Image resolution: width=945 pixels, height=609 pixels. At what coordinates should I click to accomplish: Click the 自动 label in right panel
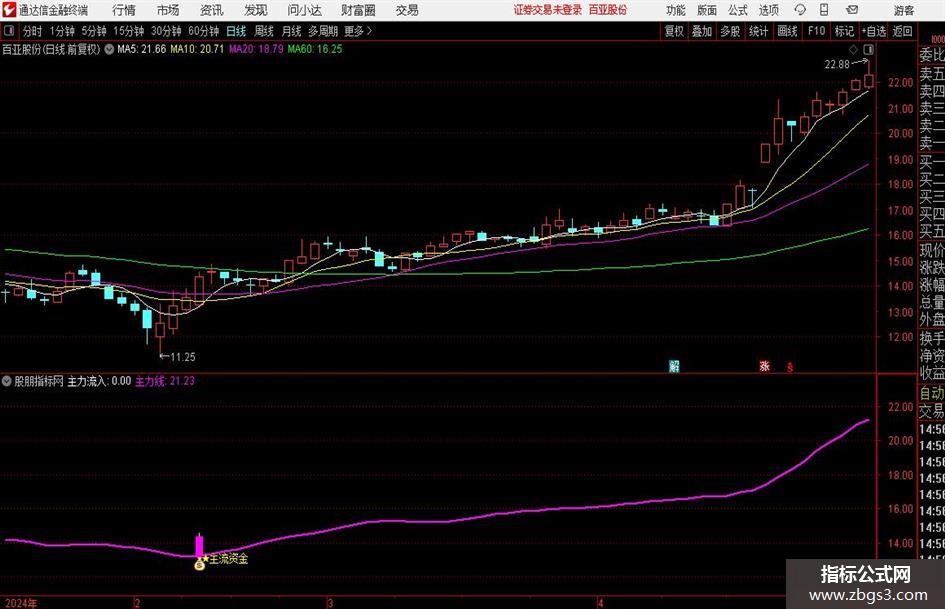(932, 393)
